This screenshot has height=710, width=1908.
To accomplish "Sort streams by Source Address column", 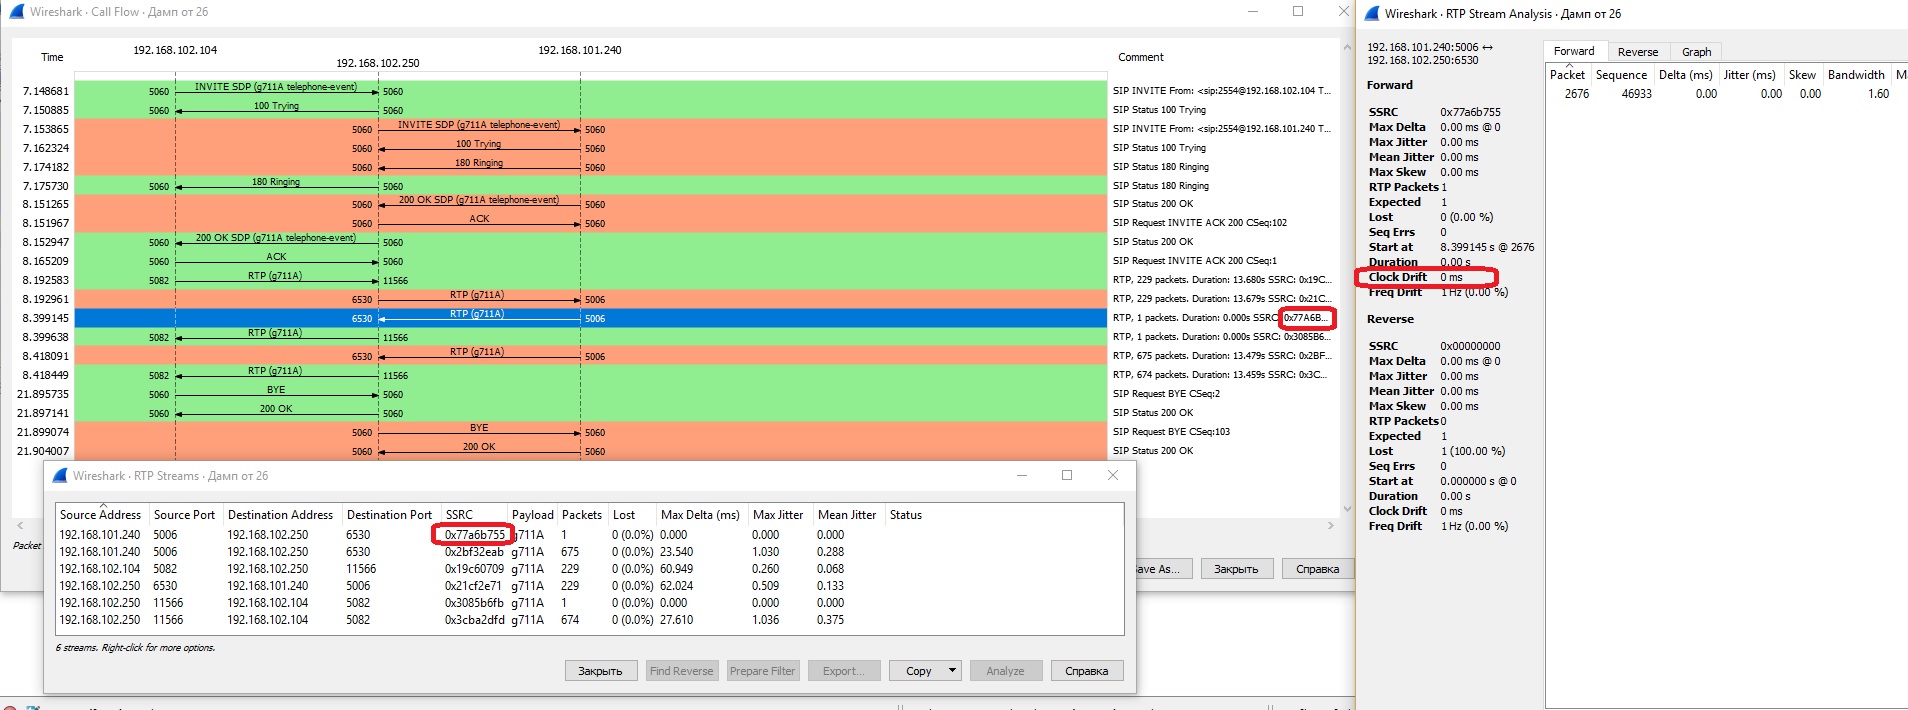I will click(x=100, y=515).
